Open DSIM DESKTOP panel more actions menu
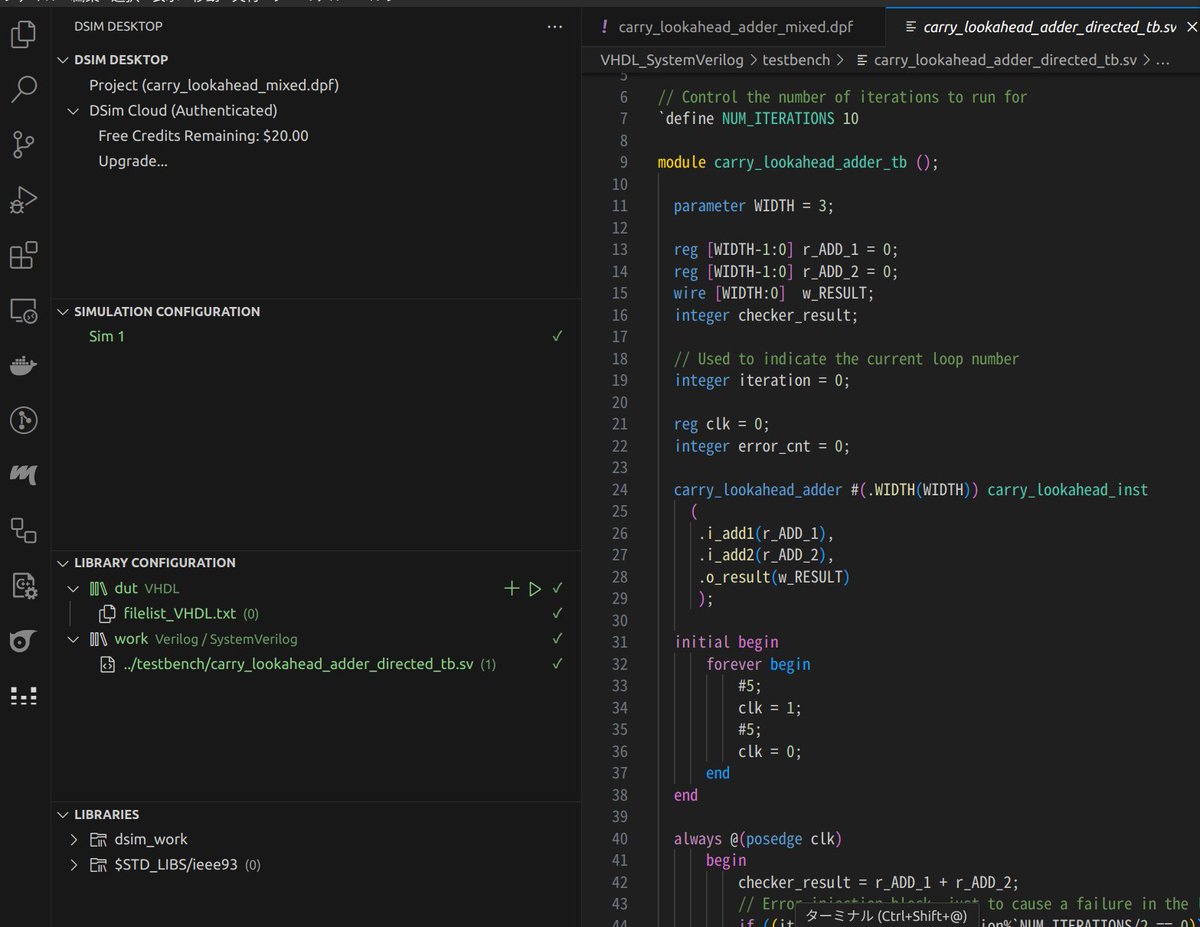 click(x=555, y=27)
